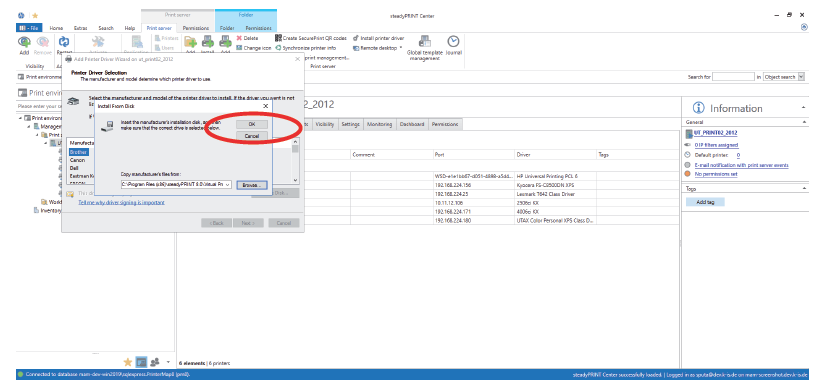Sort by the Comment column header
This screenshot has height=382, width=815.
[391, 155]
